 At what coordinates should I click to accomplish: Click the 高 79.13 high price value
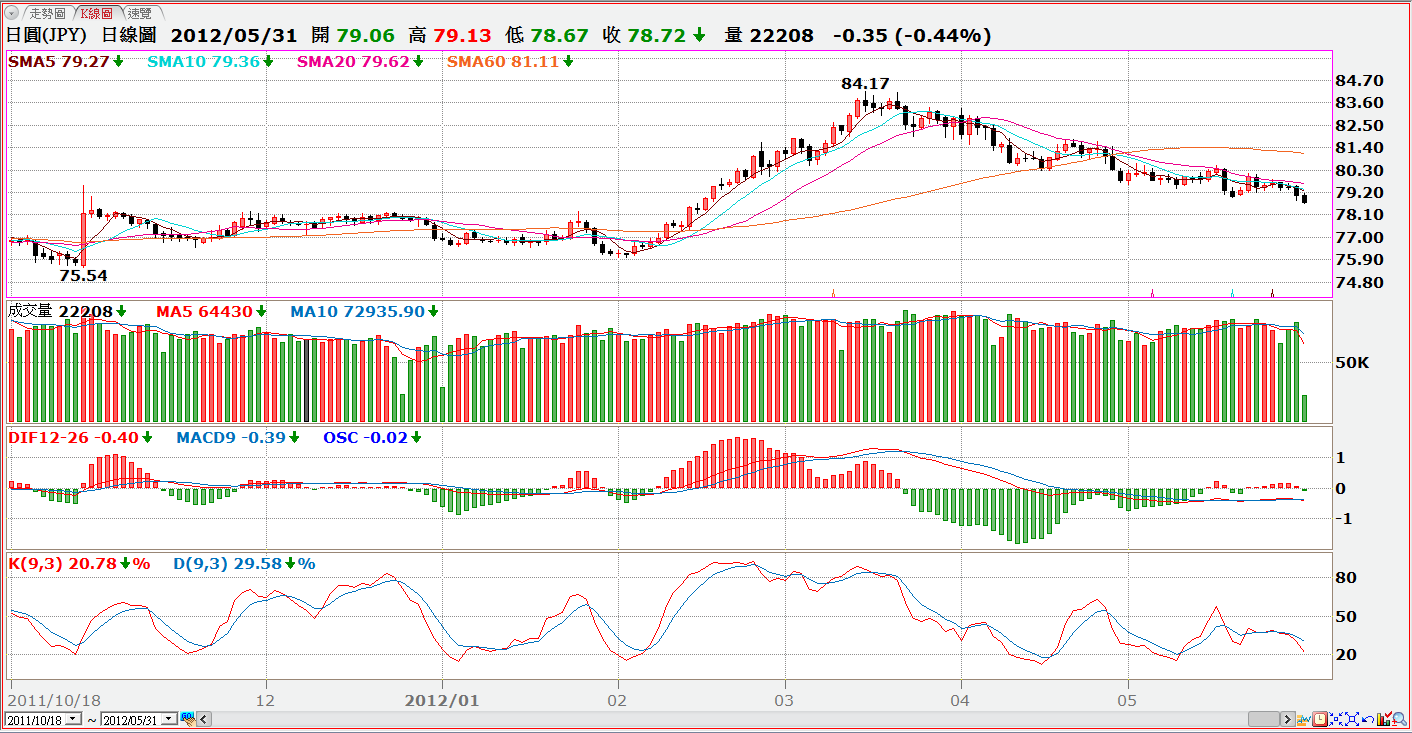click(x=450, y=35)
